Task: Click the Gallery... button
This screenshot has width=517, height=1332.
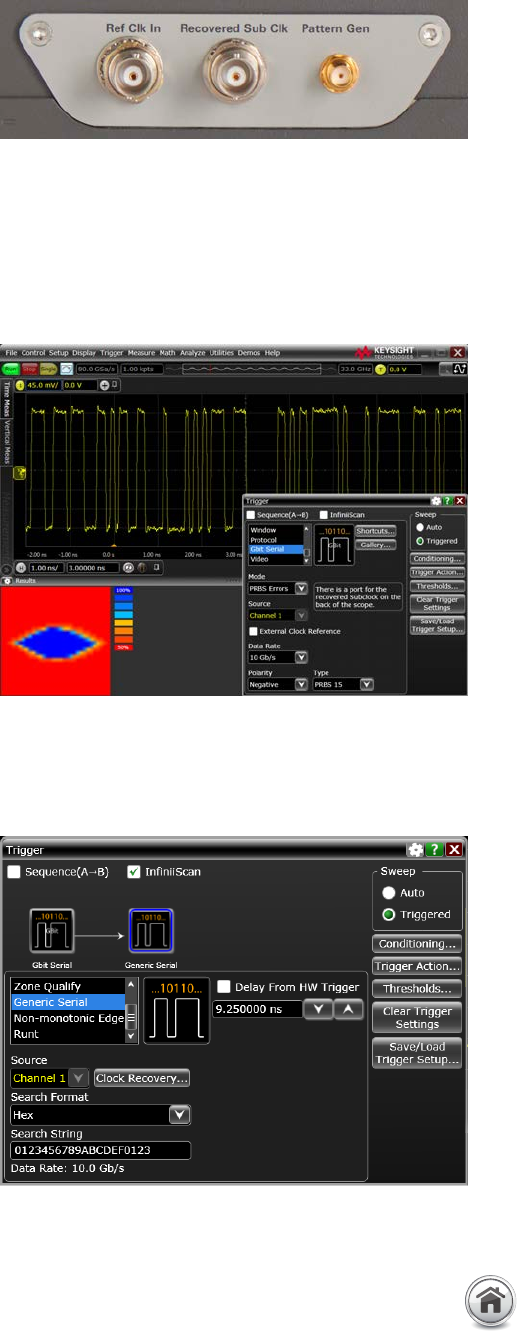Action: 376,545
